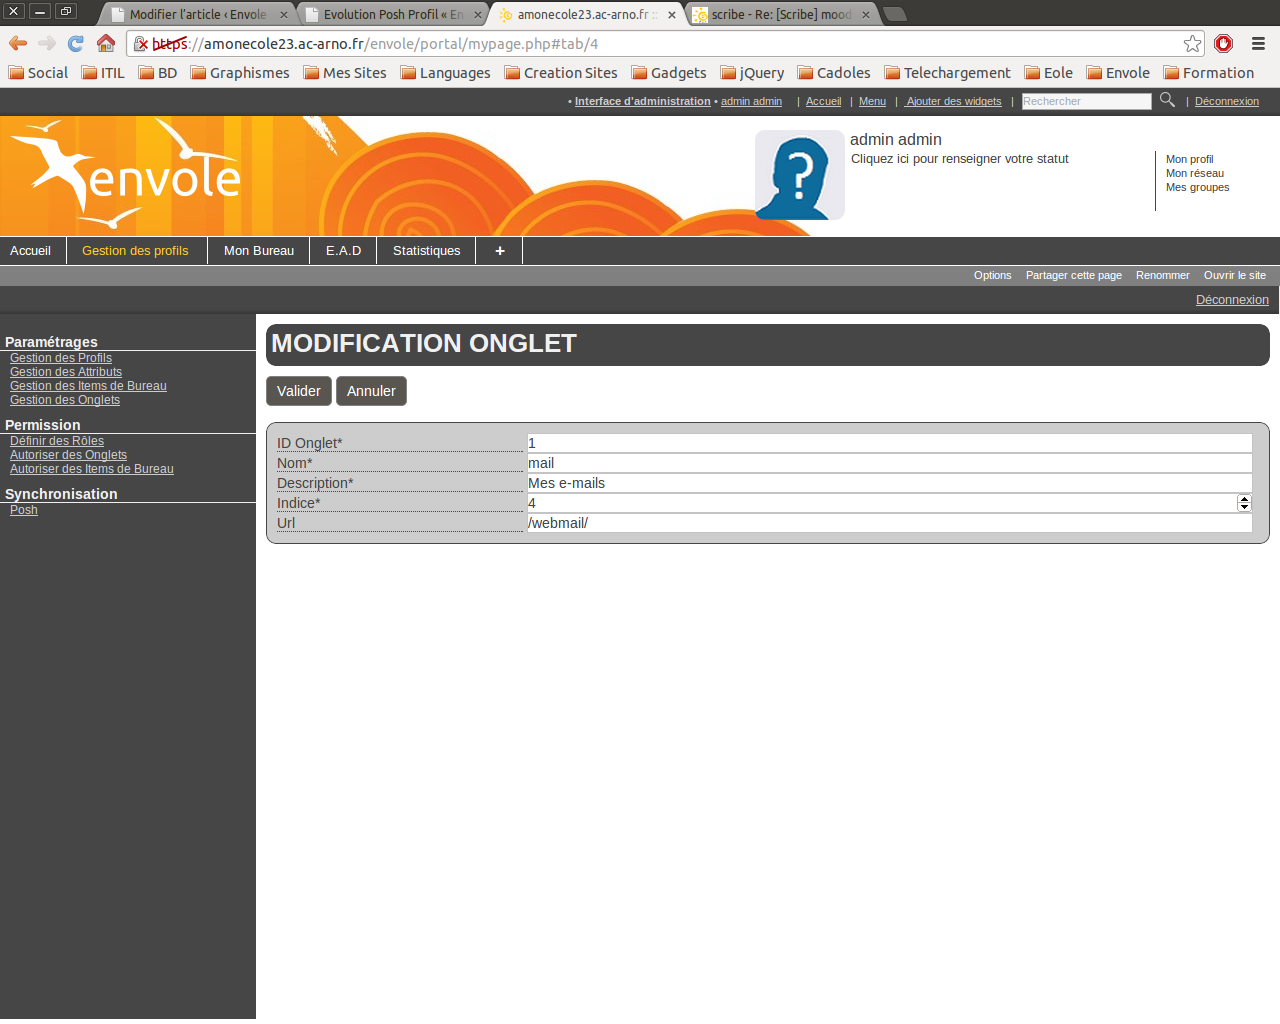Bookmark this page with the star icon
1280x1024 pixels.
click(x=1192, y=43)
